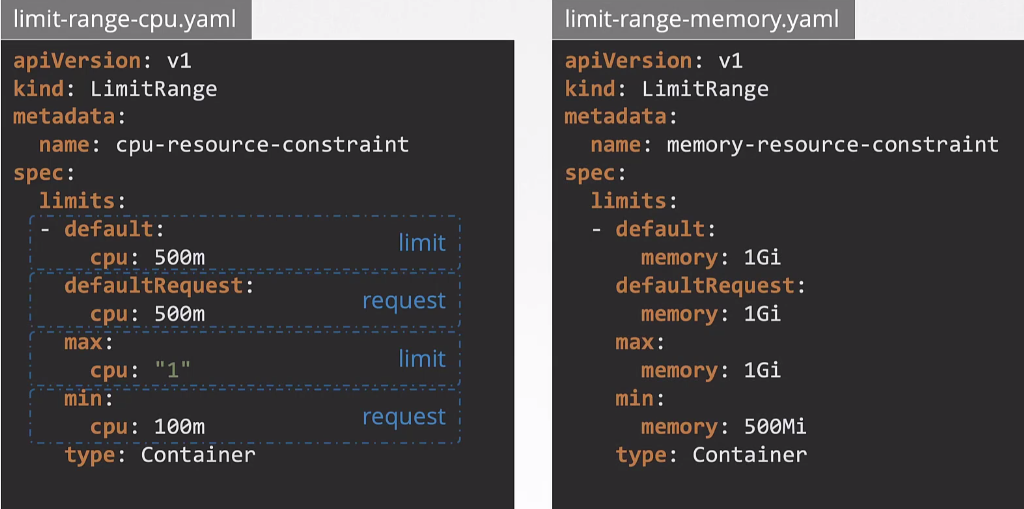Click the cpu-resource-constraint name value
The width and height of the screenshot is (1024, 509).
click(x=262, y=144)
